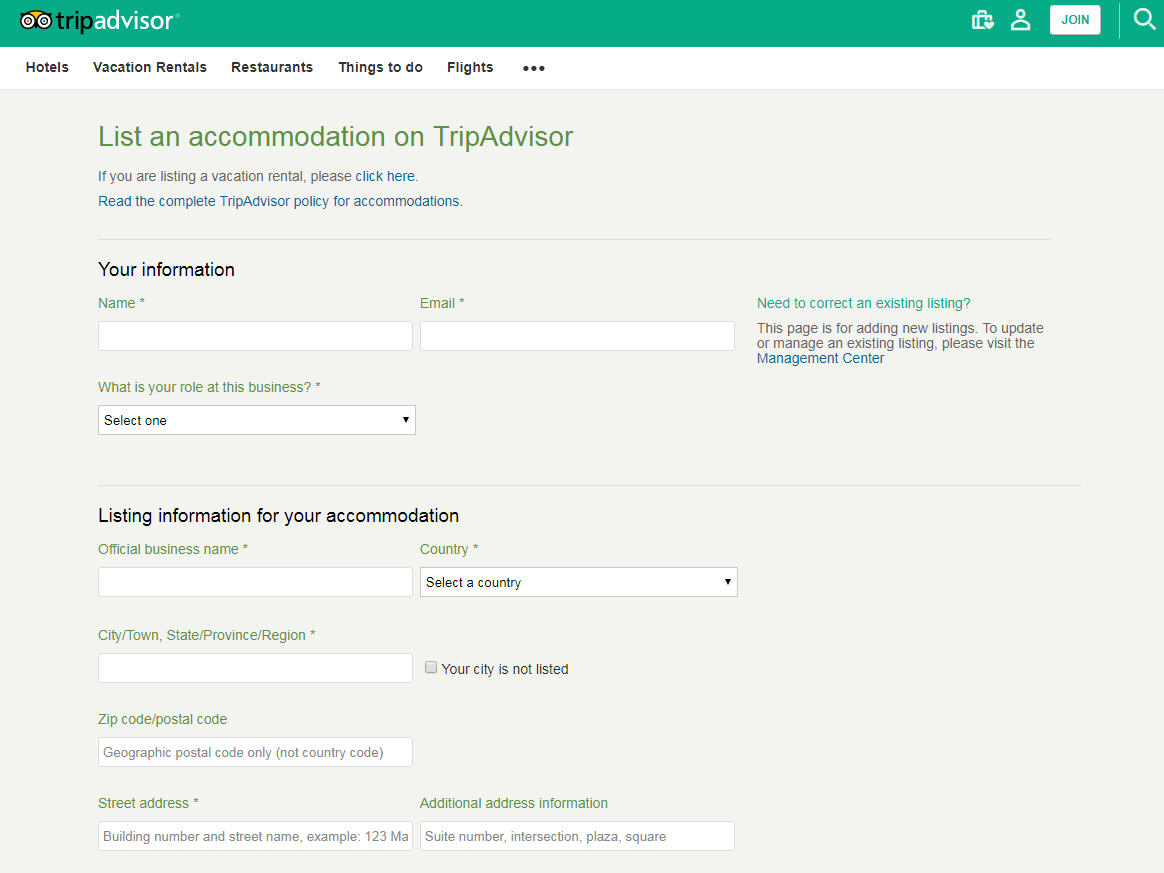
Task: Open the complete TripAdvisor policy link
Action: pyautogui.click(x=280, y=202)
